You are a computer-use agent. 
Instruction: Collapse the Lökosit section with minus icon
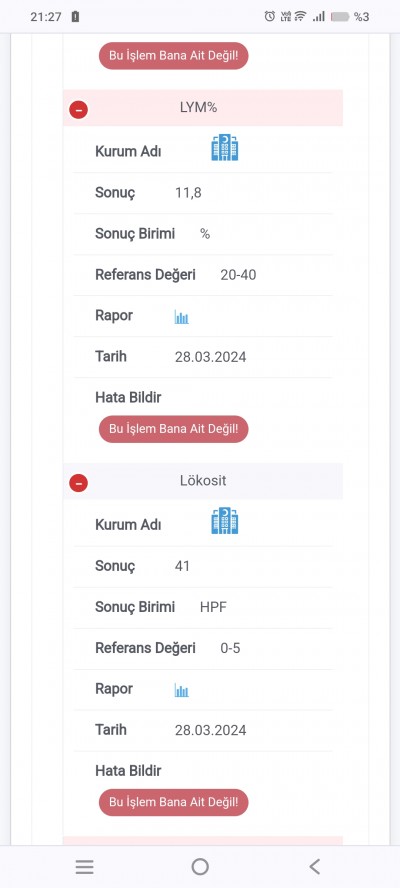pyautogui.click(x=78, y=483)
